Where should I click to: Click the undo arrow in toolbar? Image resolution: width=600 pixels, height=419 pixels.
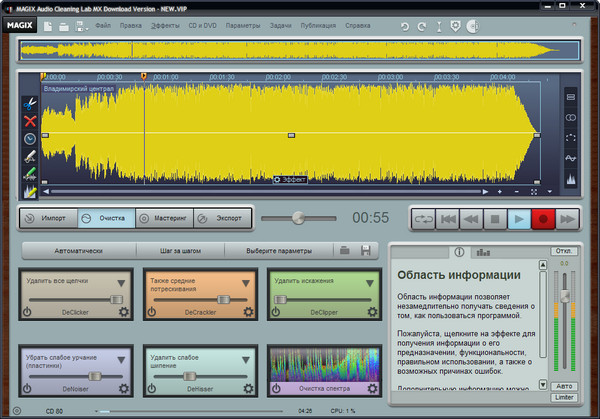(x=406, y=24)
